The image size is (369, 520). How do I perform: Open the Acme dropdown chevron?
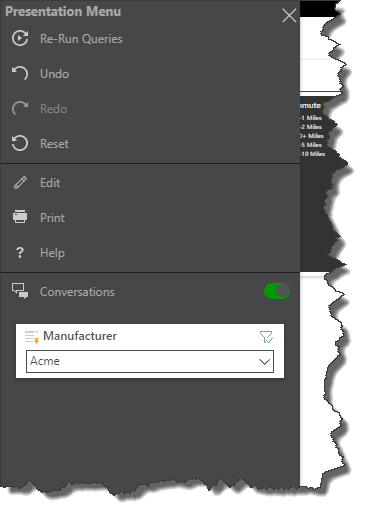tap(265, 361)
